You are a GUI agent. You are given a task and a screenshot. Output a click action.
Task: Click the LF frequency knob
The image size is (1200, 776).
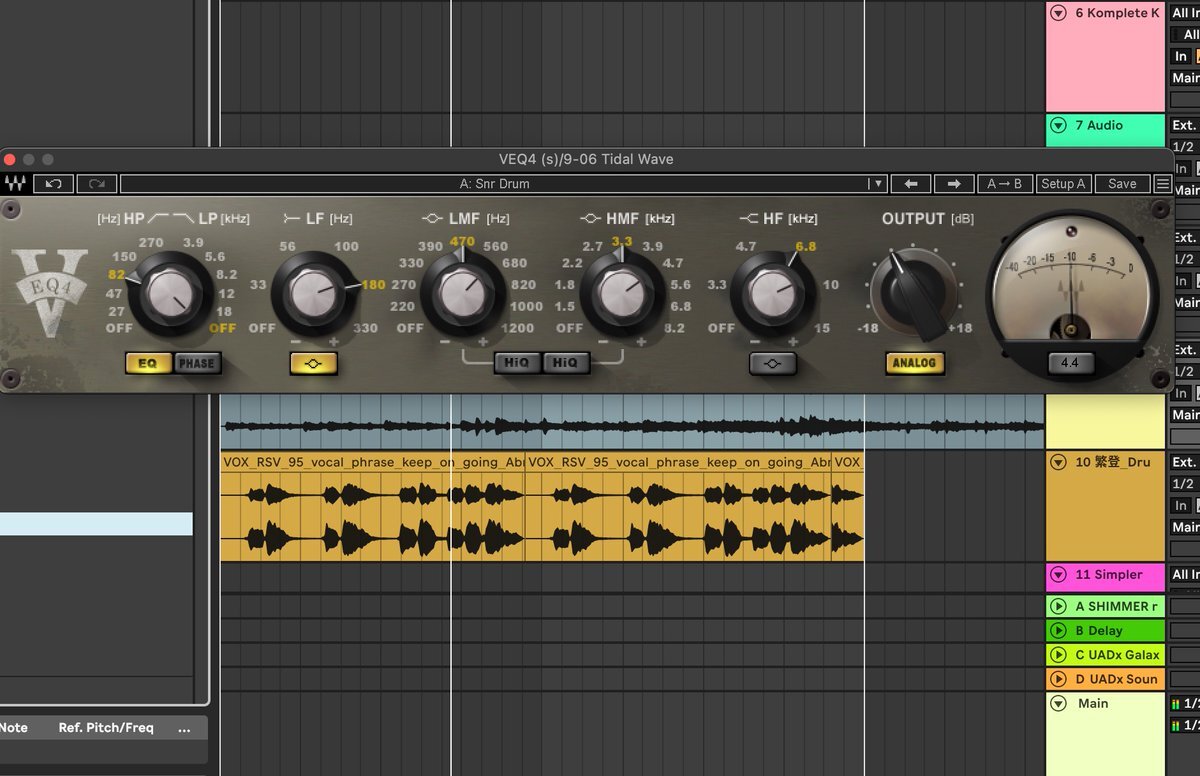pyautogui.click(x=314, y=293)
